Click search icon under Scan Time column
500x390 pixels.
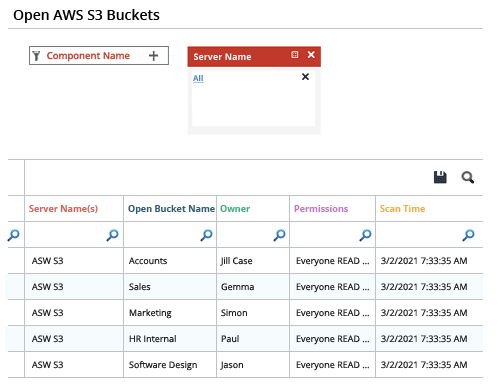pos(468,235)
